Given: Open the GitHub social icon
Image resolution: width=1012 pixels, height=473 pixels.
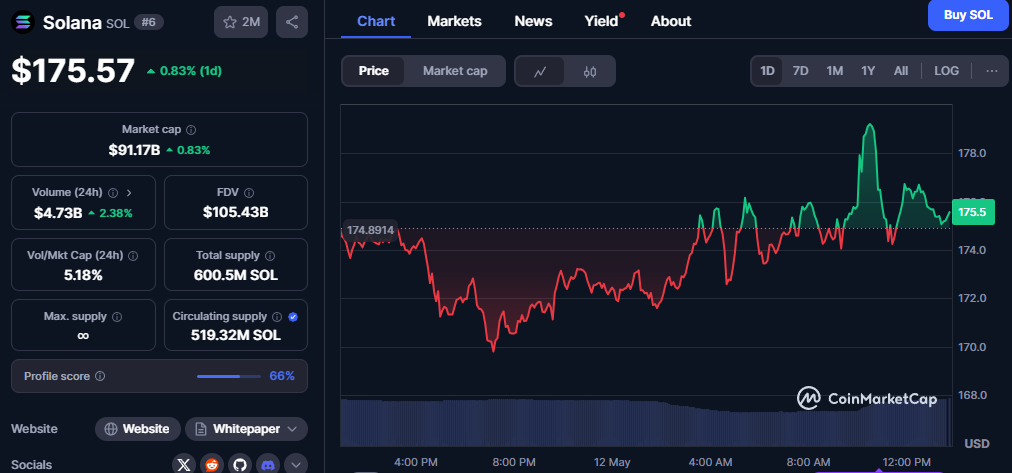Looking at the screenshot, I should (x=239, y=465).
